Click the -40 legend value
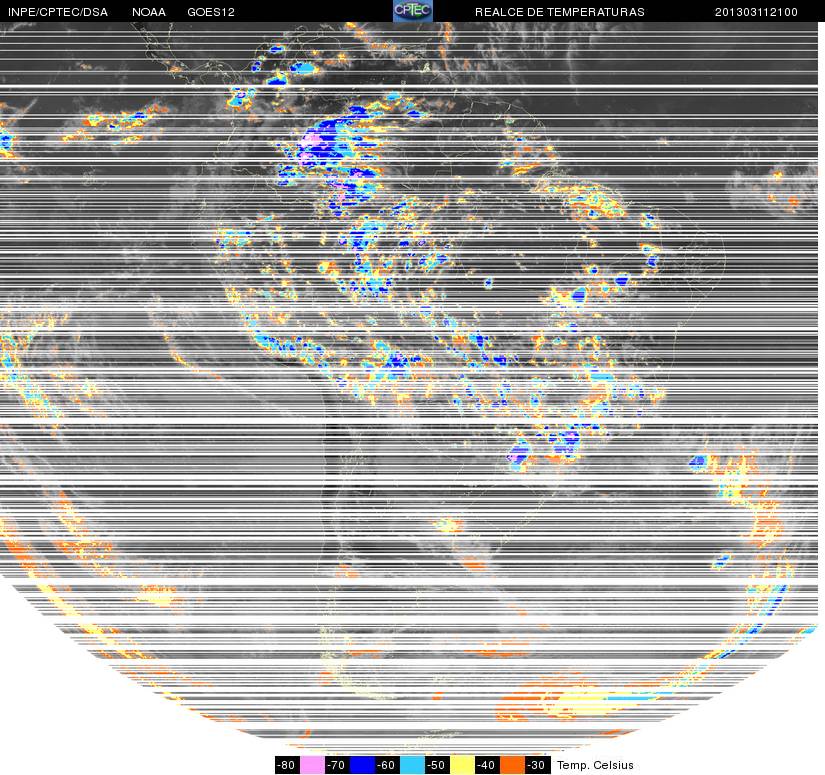 coord(487,765)
